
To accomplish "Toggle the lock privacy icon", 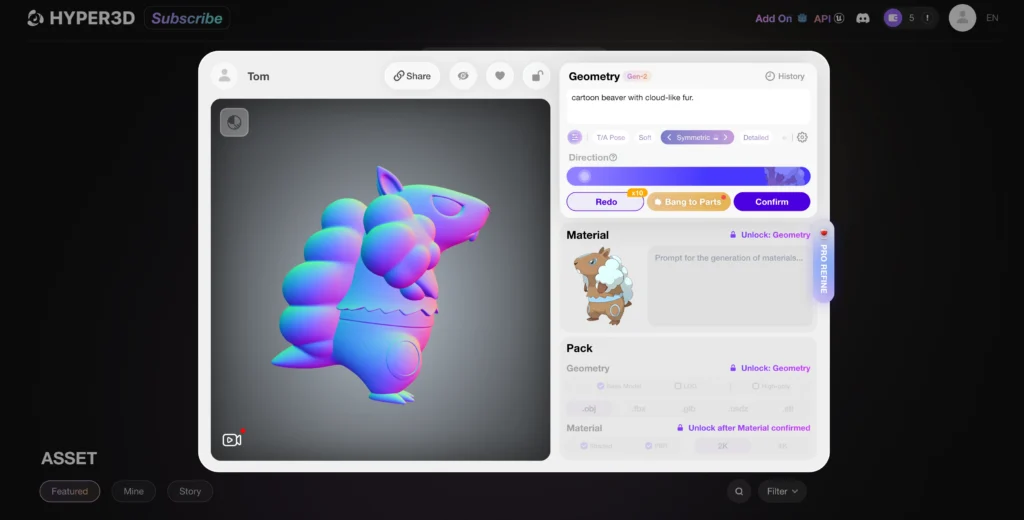I will point(537,76).
